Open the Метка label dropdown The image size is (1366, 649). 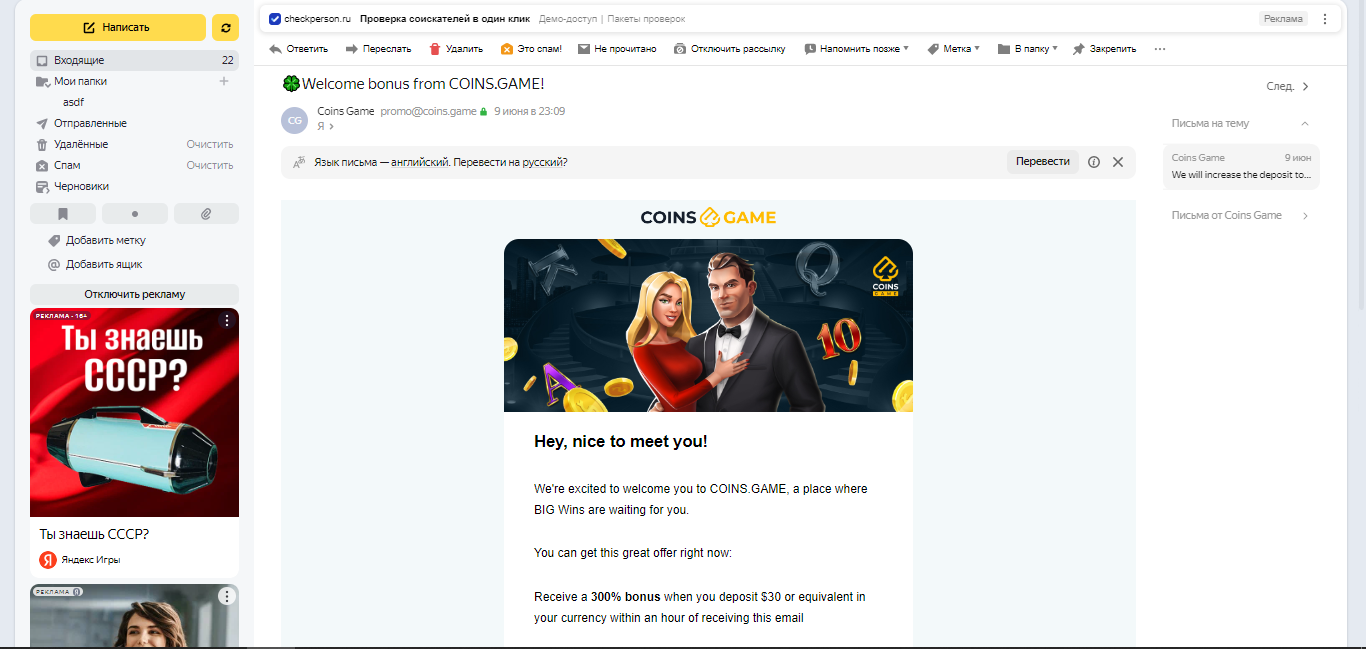click(953, 48)
